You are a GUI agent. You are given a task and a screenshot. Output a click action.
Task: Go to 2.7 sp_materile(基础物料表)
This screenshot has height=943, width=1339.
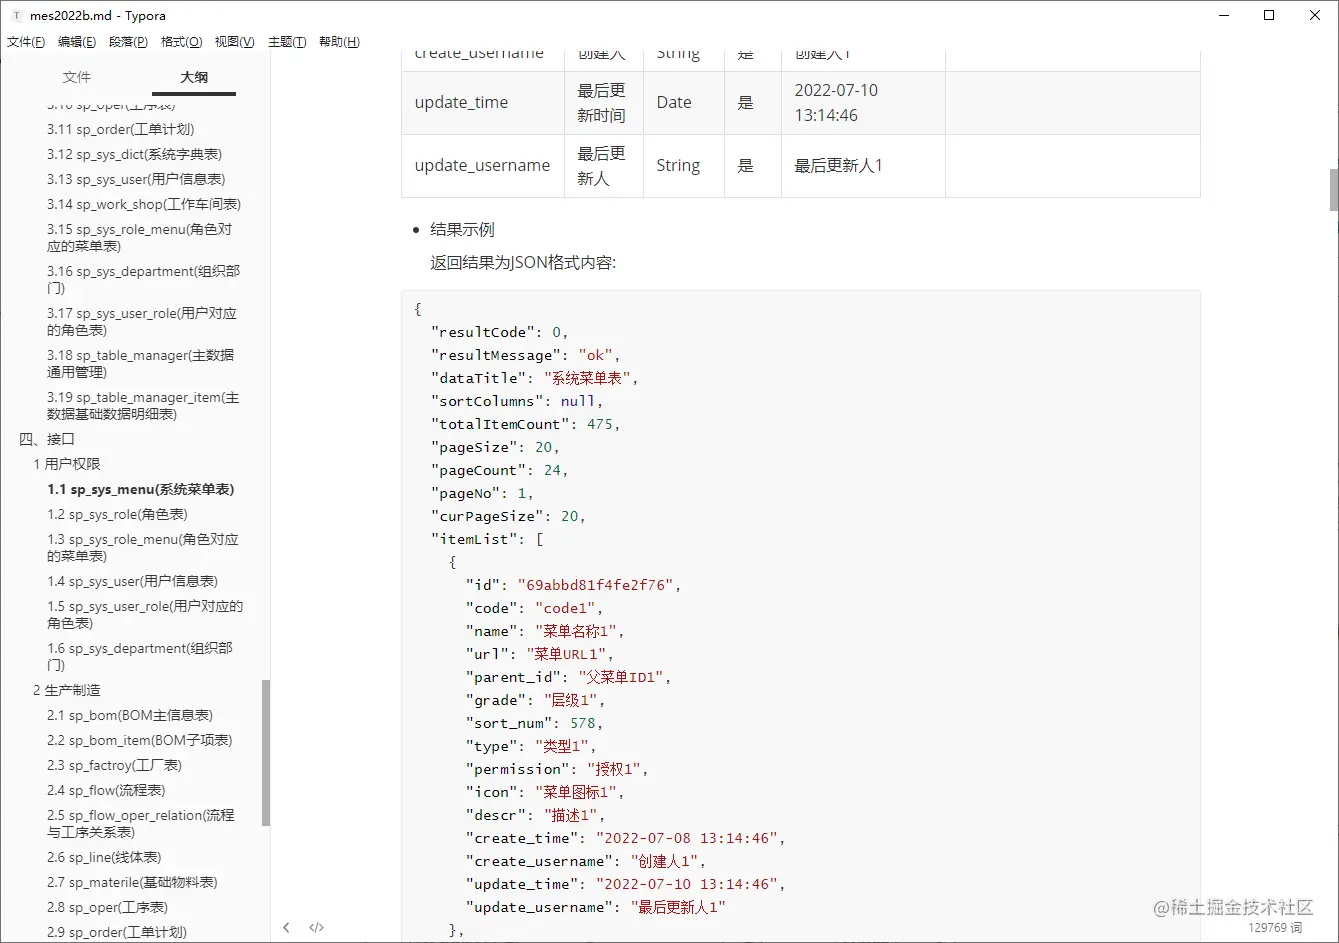[x=132, y=882]
